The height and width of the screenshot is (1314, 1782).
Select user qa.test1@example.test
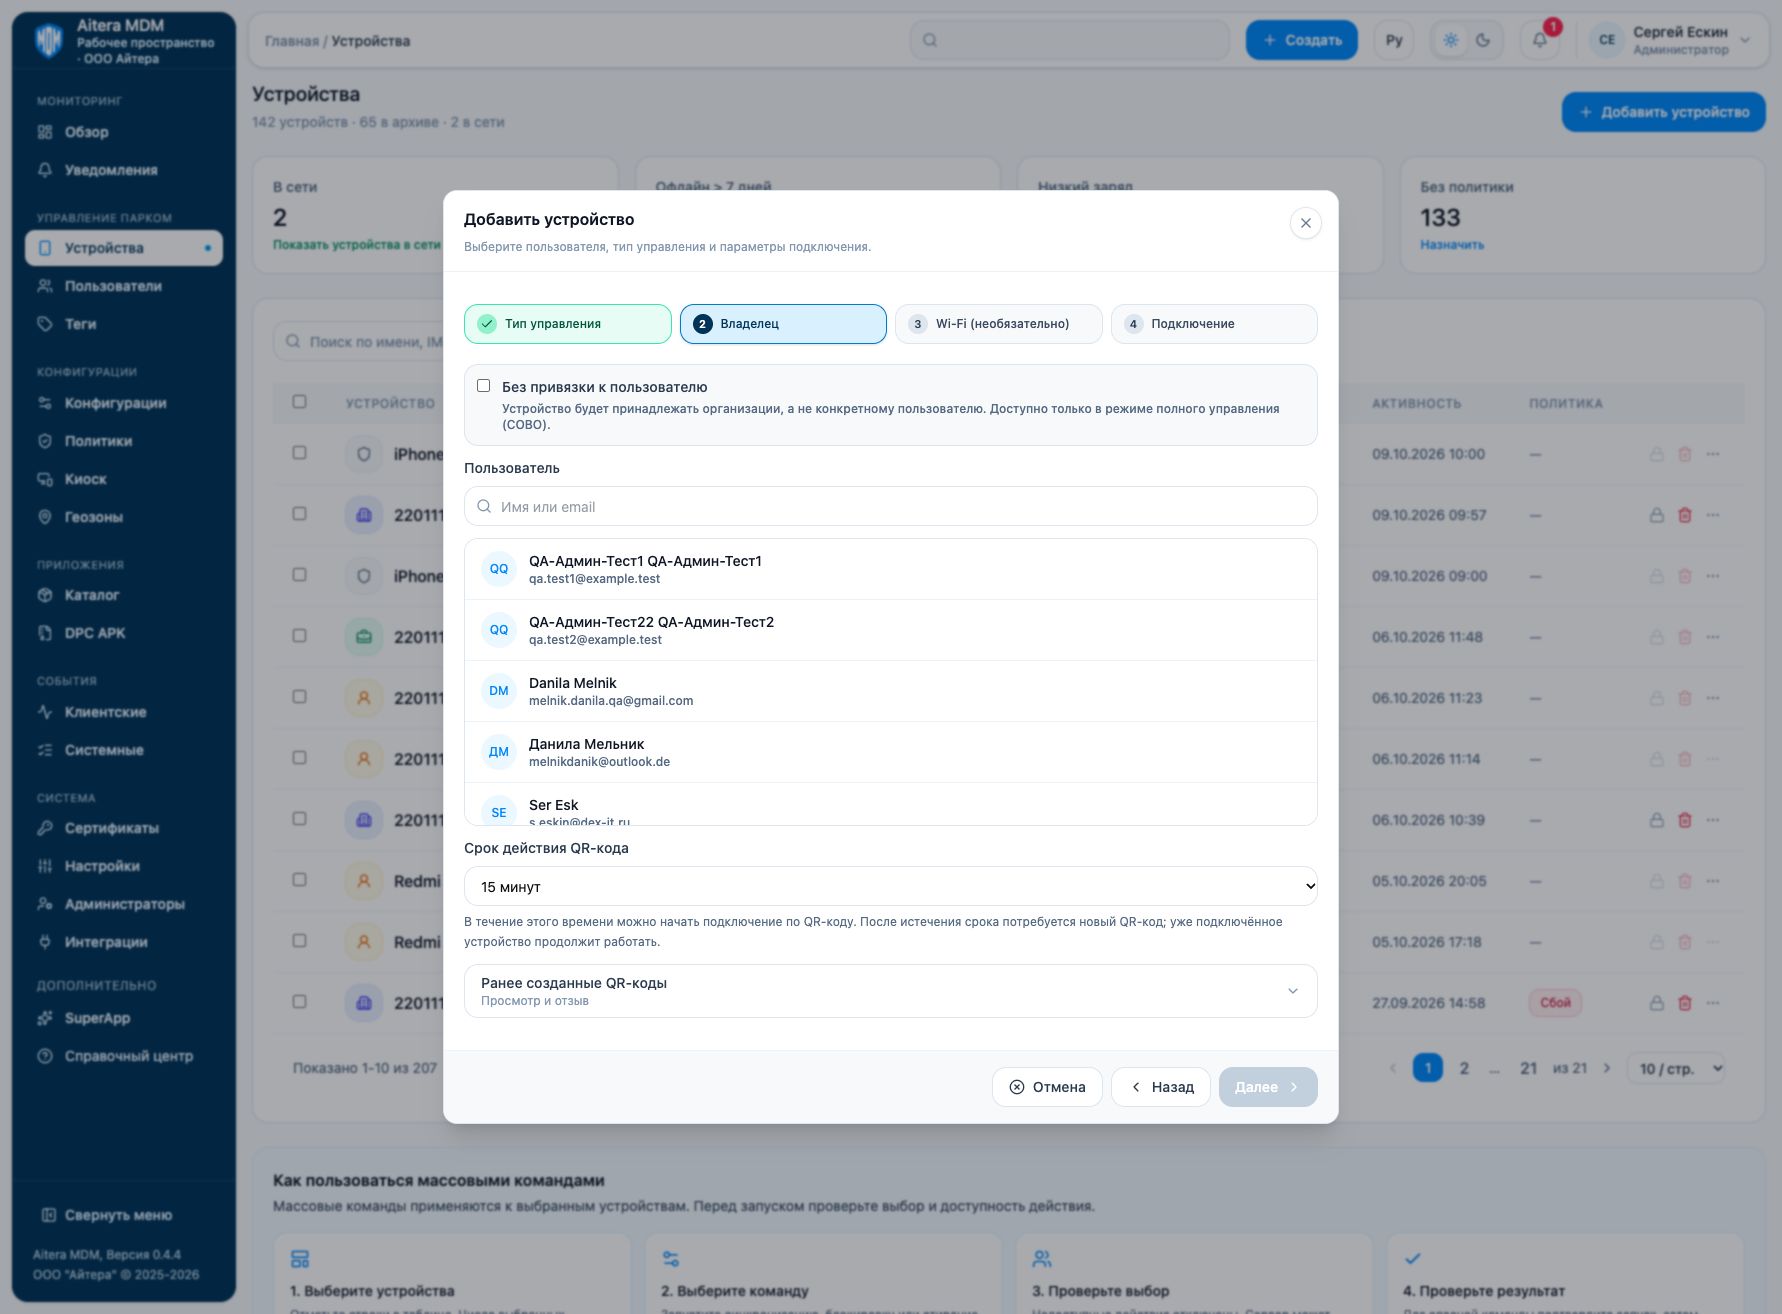click(890, 569)
